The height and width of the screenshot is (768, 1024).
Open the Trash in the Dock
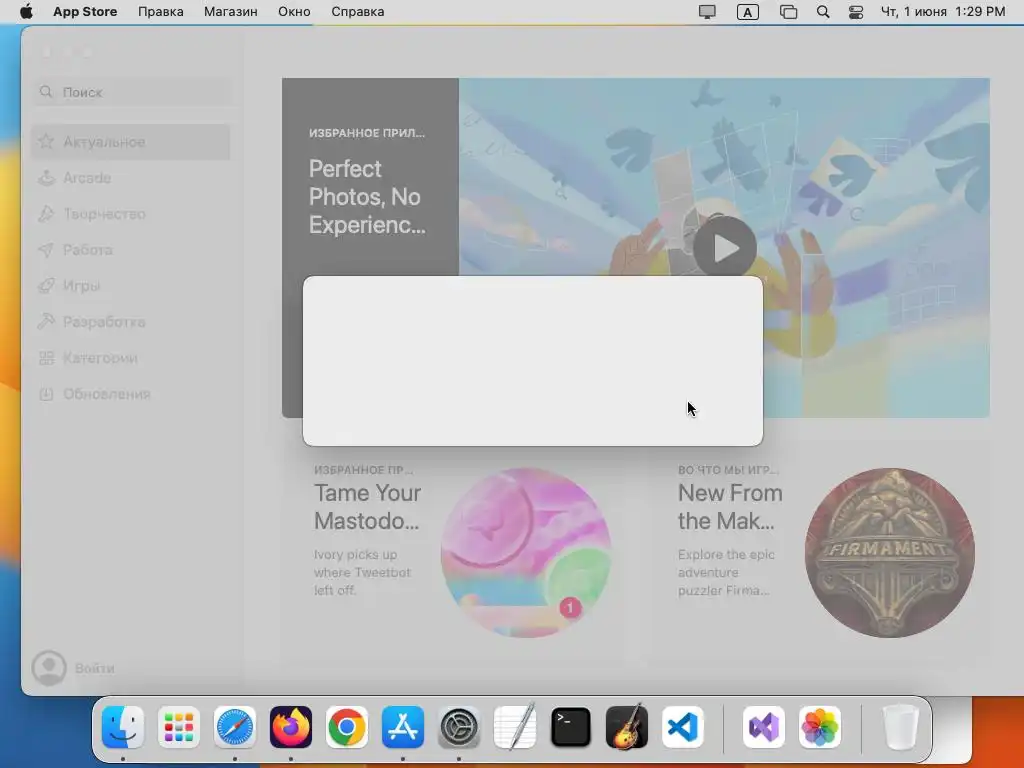coord(901,727)
